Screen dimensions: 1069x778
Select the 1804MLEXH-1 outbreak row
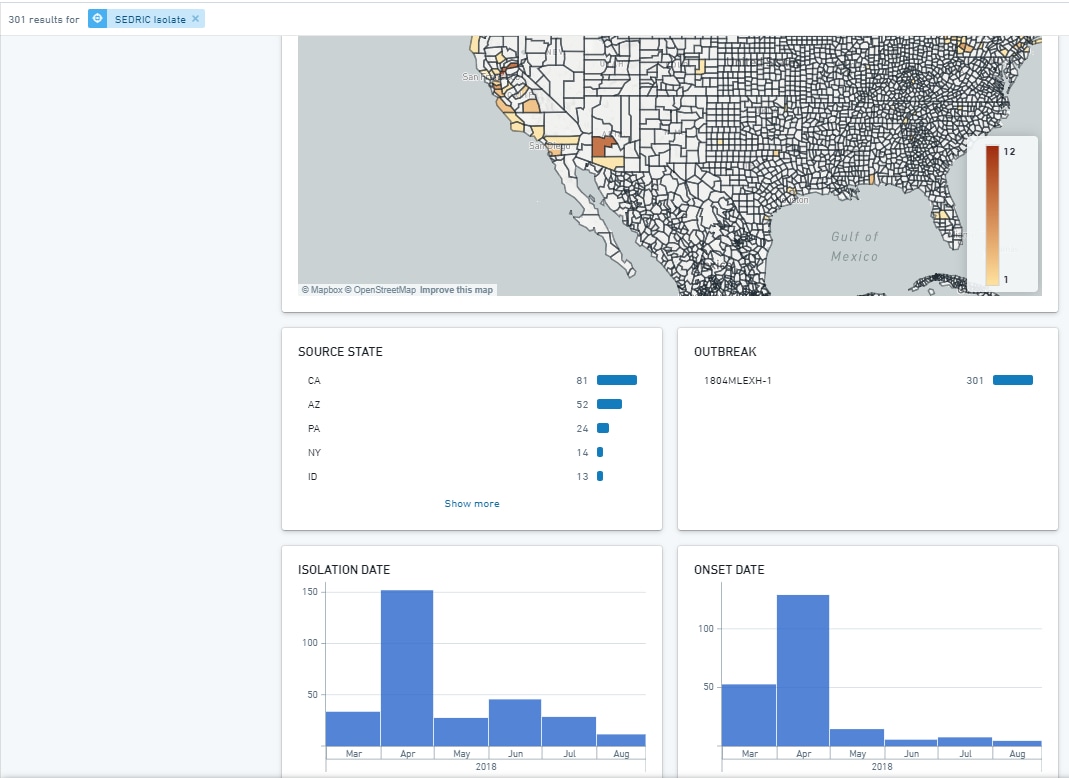click(868, 380)
